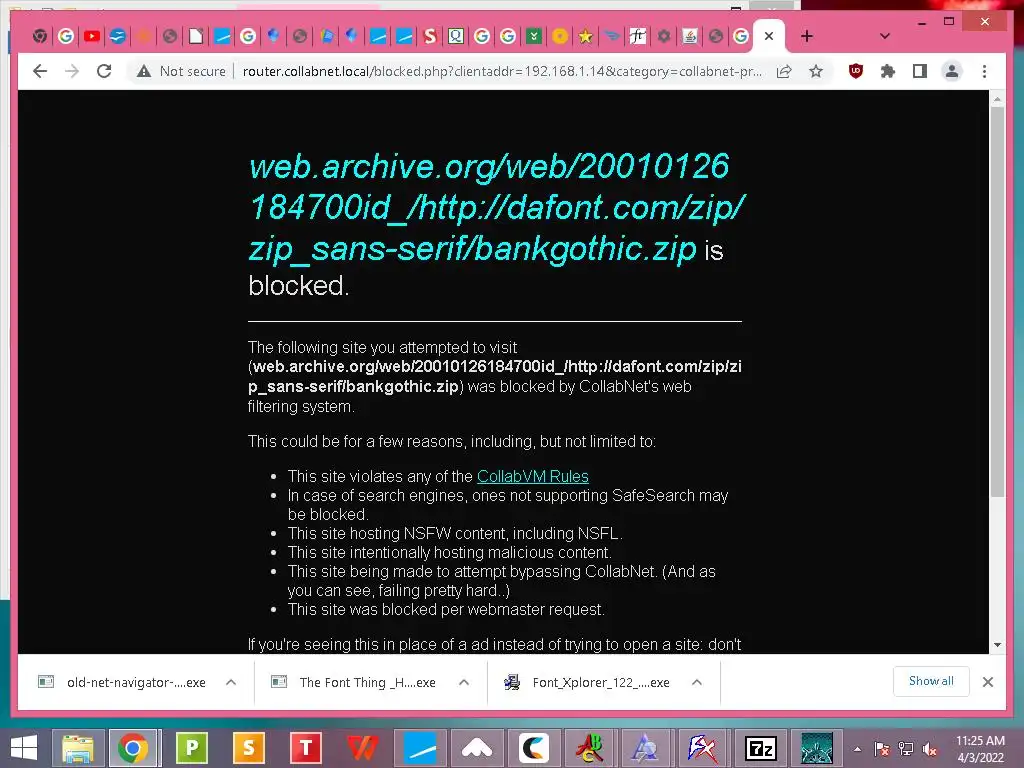1024x768 pixels.
Task: Click the page scrollbar down arrow
Action: (997, 645)
